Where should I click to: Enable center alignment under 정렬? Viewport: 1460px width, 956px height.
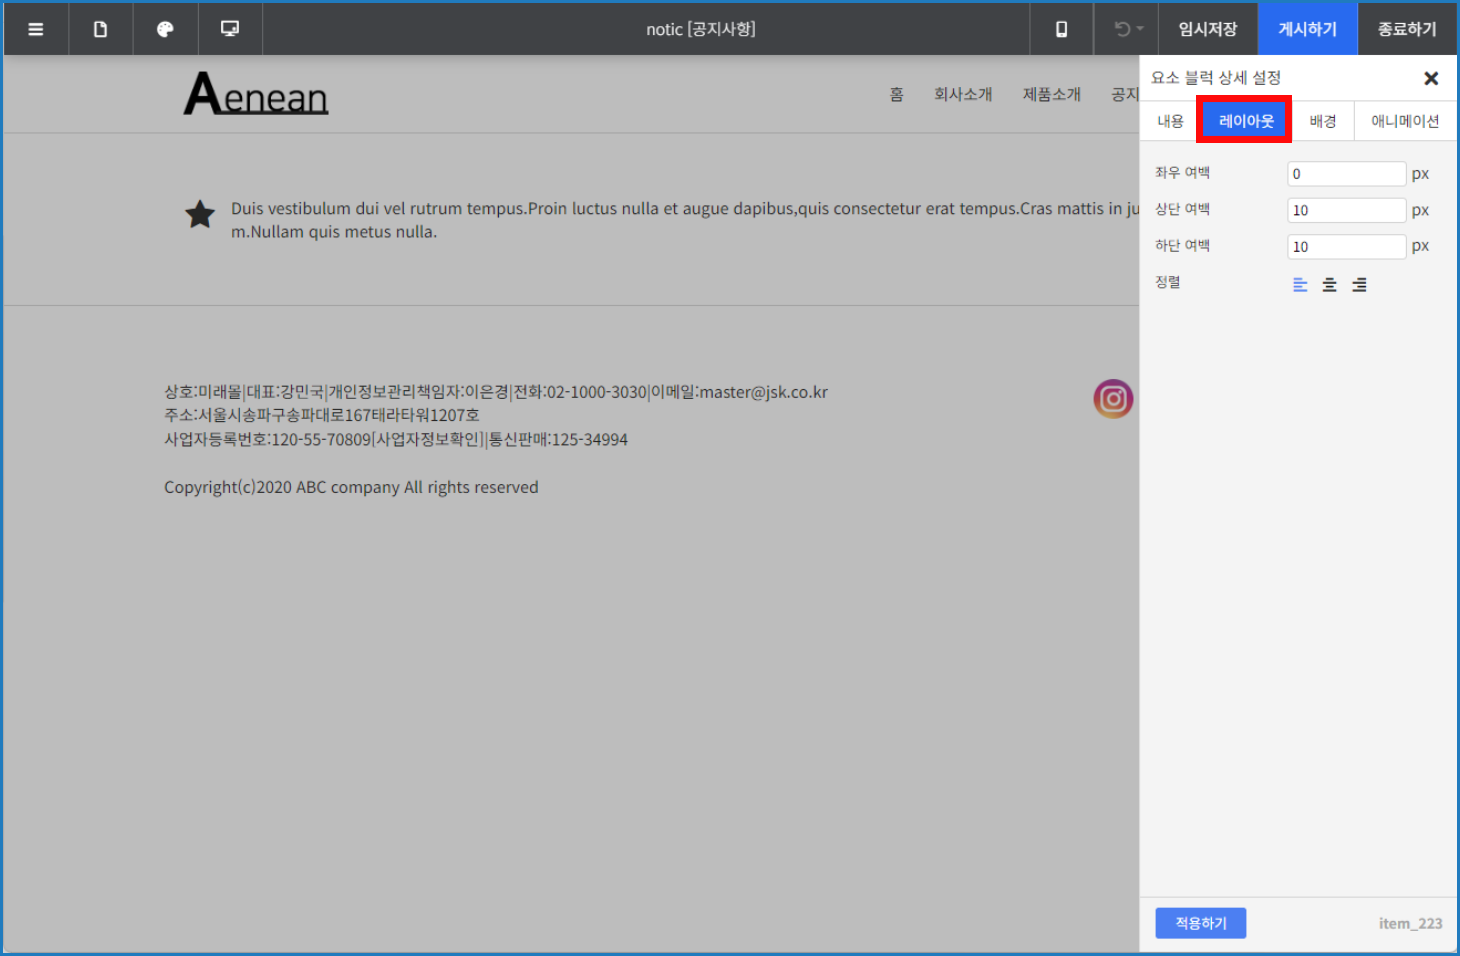[1329, 284]
